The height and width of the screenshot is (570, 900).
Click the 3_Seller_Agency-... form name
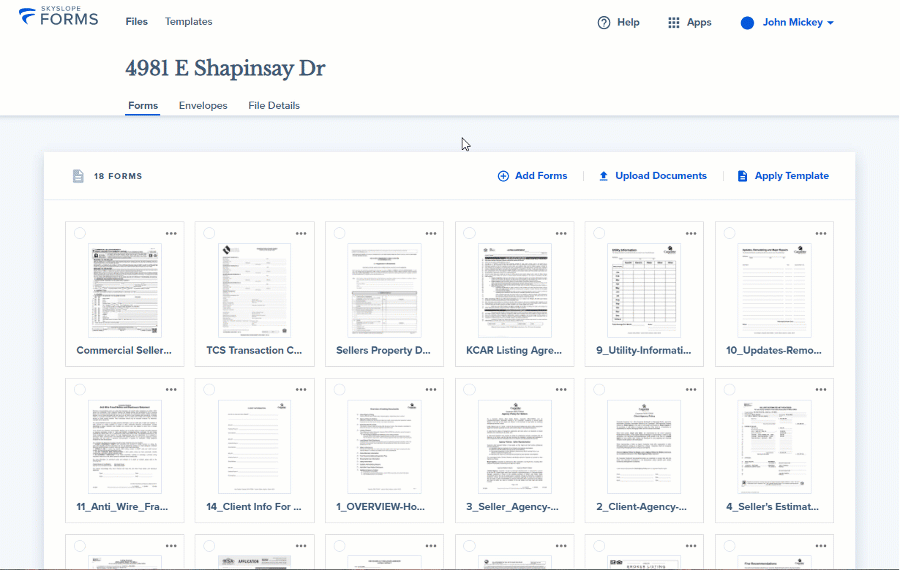(x=512, y=507)
